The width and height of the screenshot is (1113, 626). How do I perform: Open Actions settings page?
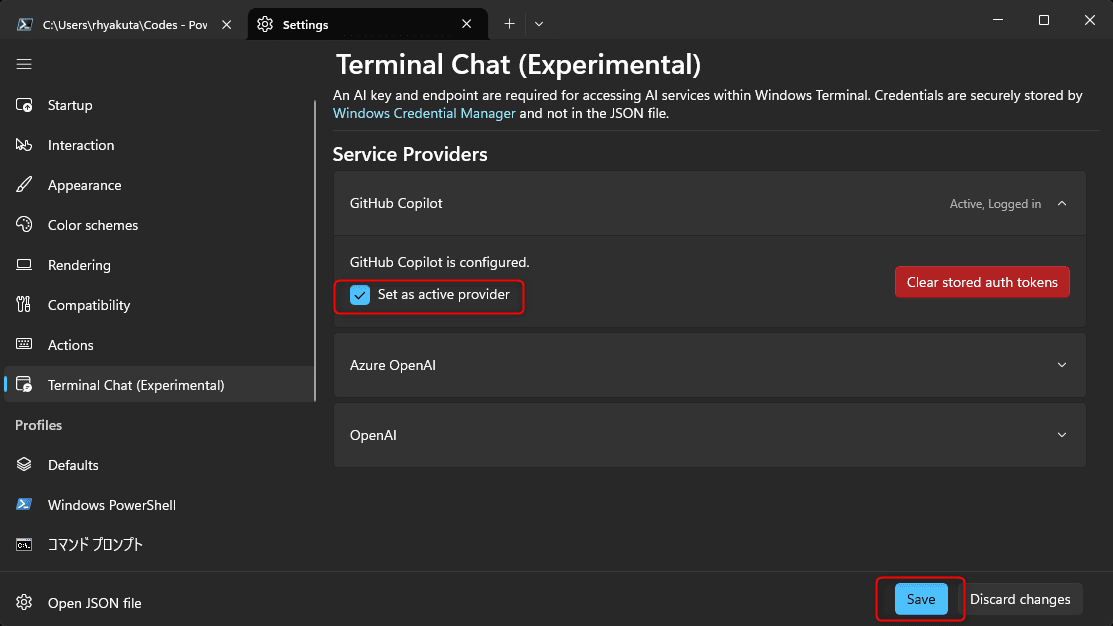pos(159,344)
